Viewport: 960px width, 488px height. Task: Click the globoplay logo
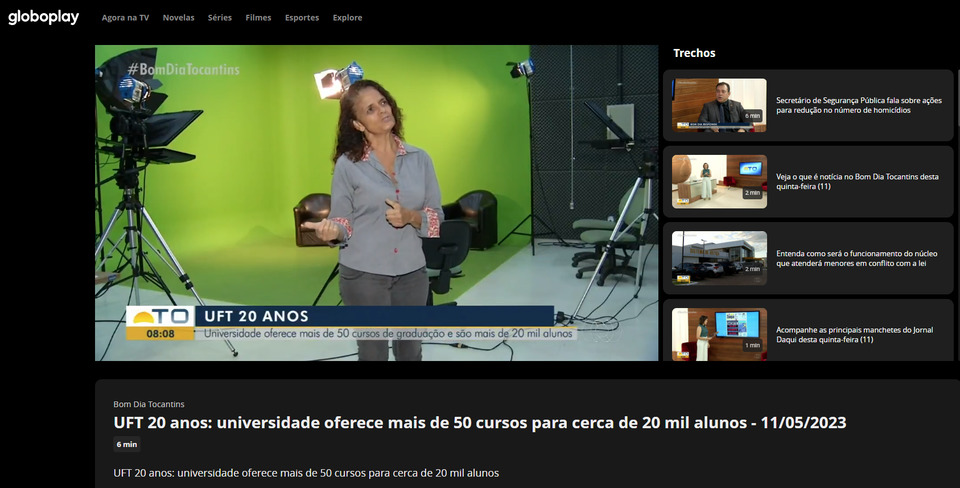43,17
